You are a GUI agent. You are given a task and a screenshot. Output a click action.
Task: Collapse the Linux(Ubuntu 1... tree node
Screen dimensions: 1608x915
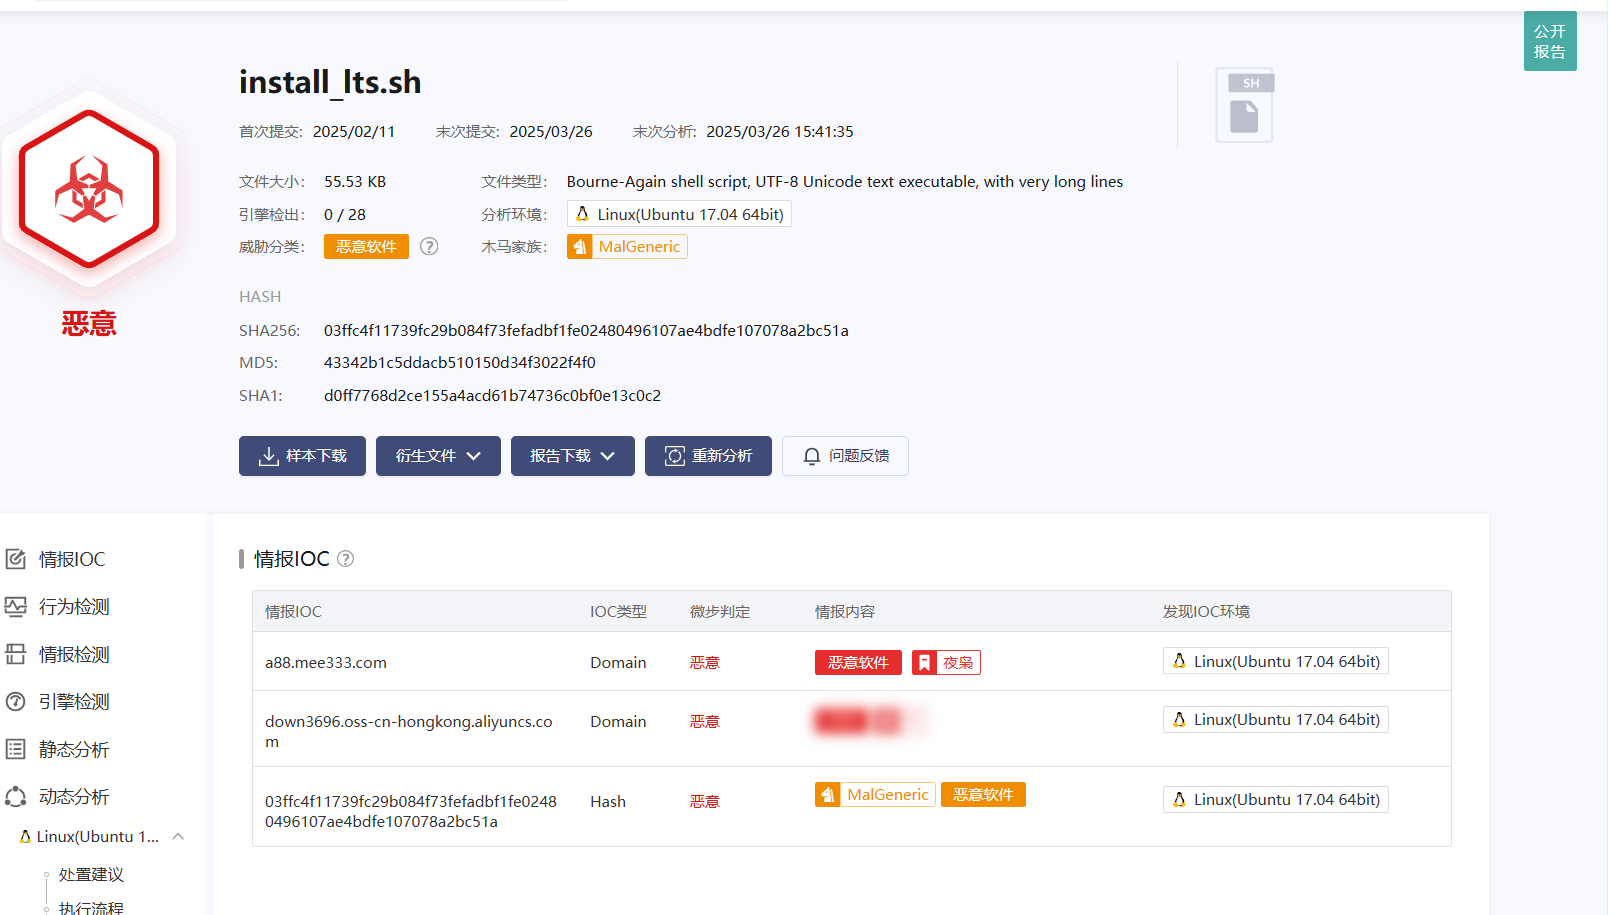[178, 837]
